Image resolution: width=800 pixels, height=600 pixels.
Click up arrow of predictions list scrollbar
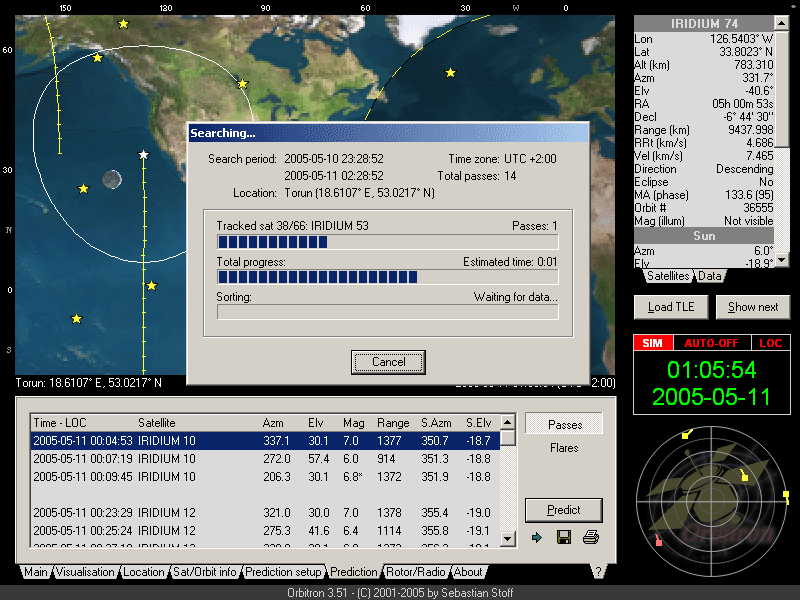coord(507,422)
